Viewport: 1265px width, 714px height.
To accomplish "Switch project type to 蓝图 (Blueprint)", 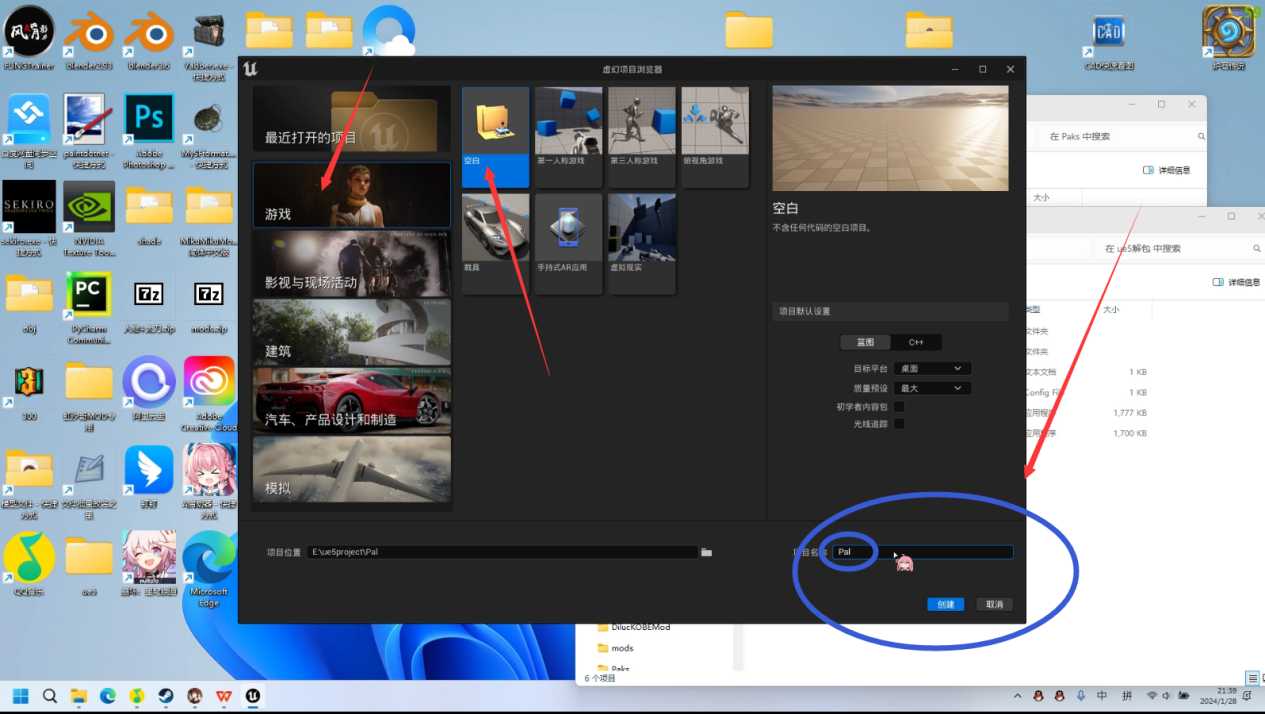I will tap(865, 342).
